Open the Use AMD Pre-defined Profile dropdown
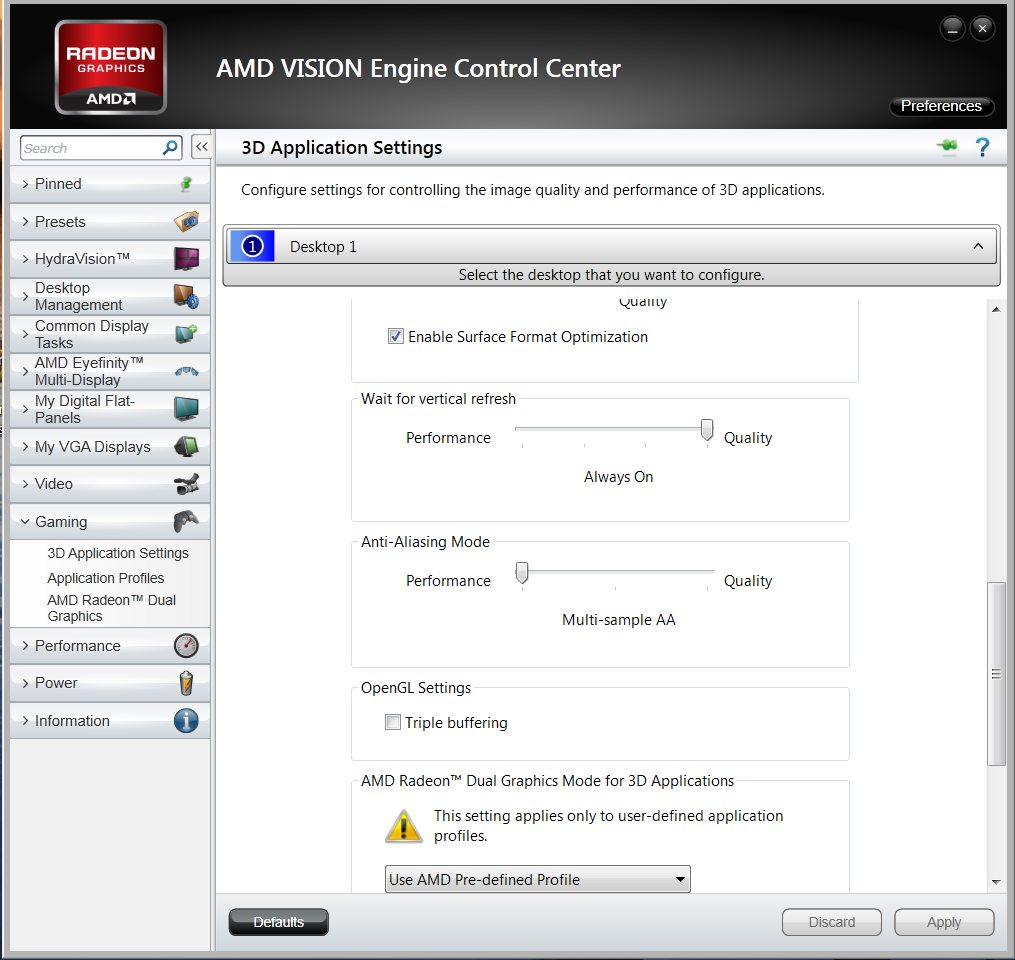1015x960 pixels. pyautogui.click(x=537, y=879)
